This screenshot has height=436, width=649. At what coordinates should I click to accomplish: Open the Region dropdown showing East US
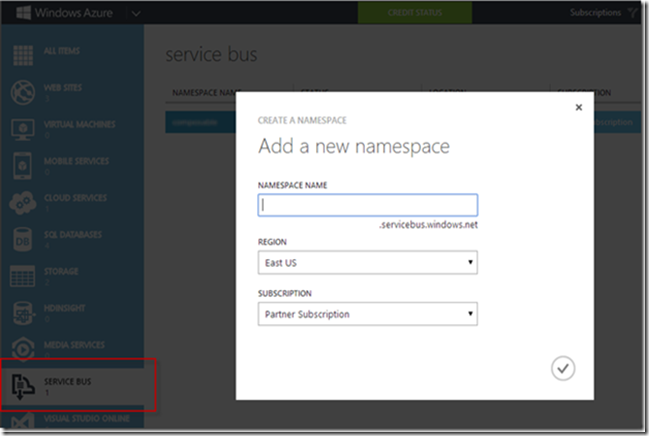point(368,263)
